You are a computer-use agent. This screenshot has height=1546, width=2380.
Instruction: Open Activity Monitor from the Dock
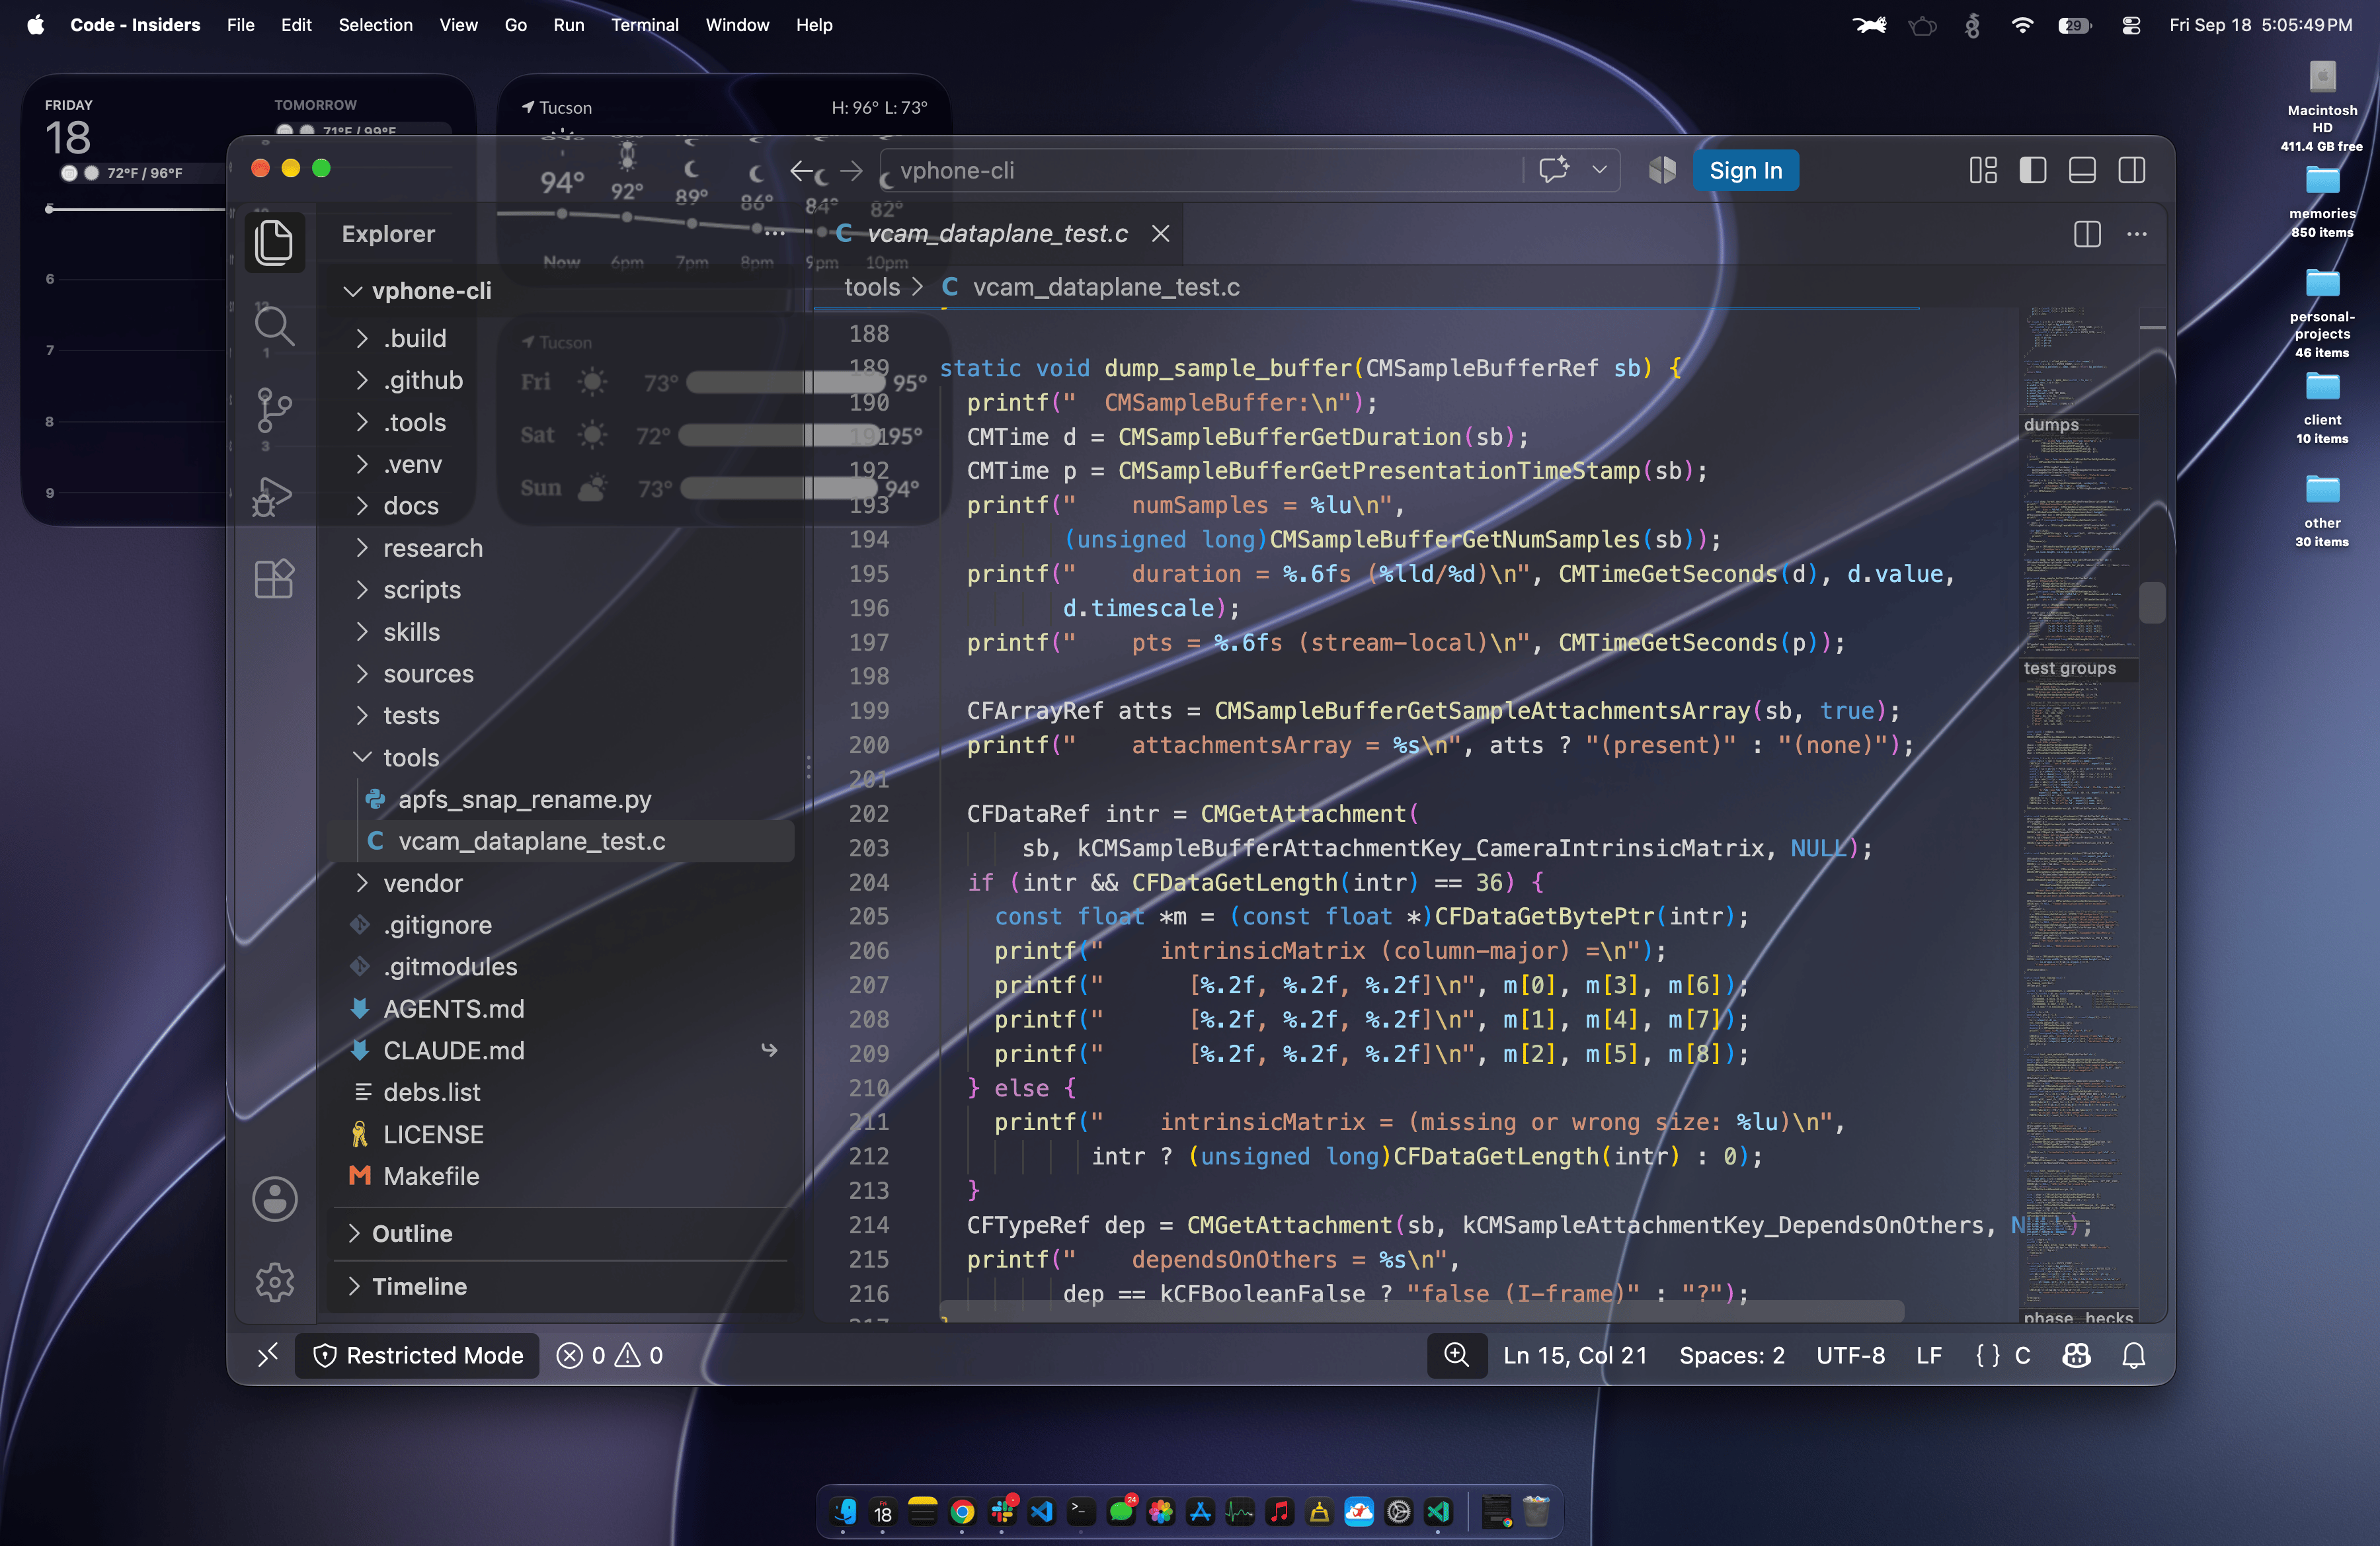point(1240,1511)
